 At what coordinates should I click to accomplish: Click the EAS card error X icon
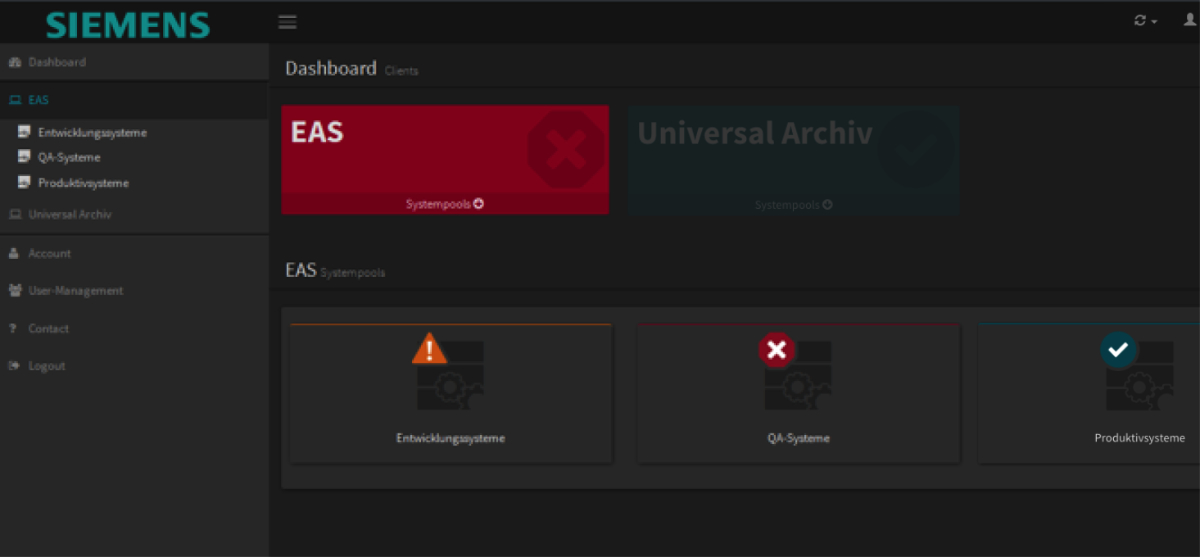pos(567,151)
